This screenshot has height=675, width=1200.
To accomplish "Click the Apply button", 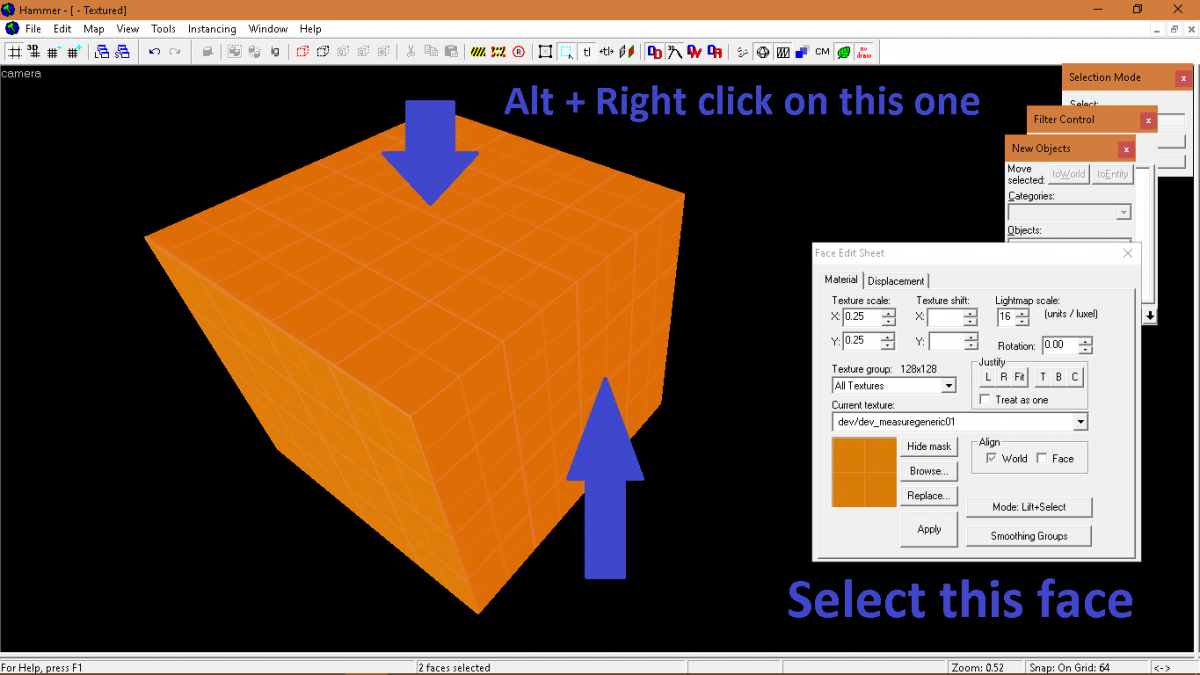I will click(x=928, y=528).
